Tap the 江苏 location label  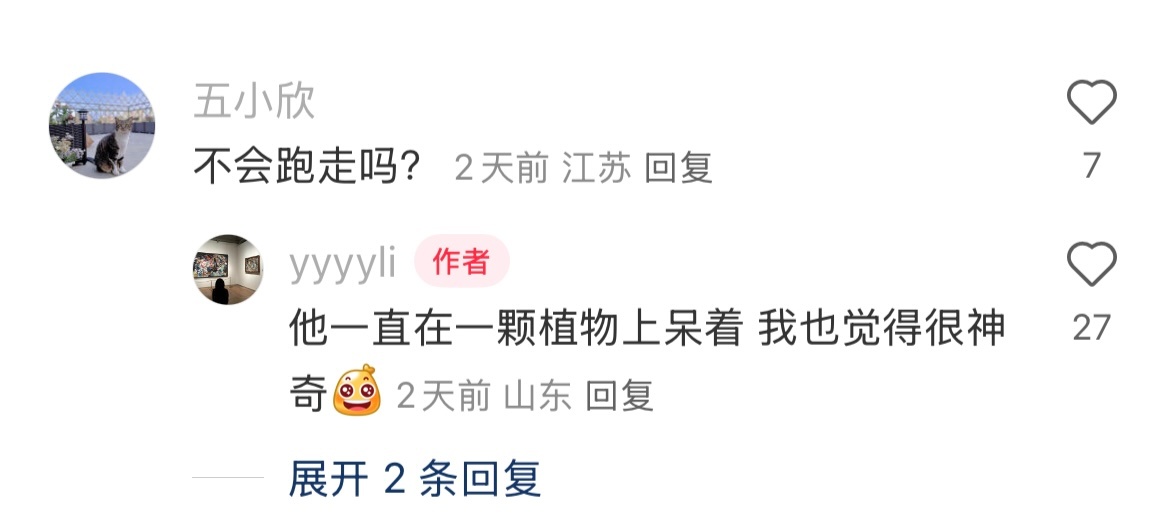[x=597, y=167]
